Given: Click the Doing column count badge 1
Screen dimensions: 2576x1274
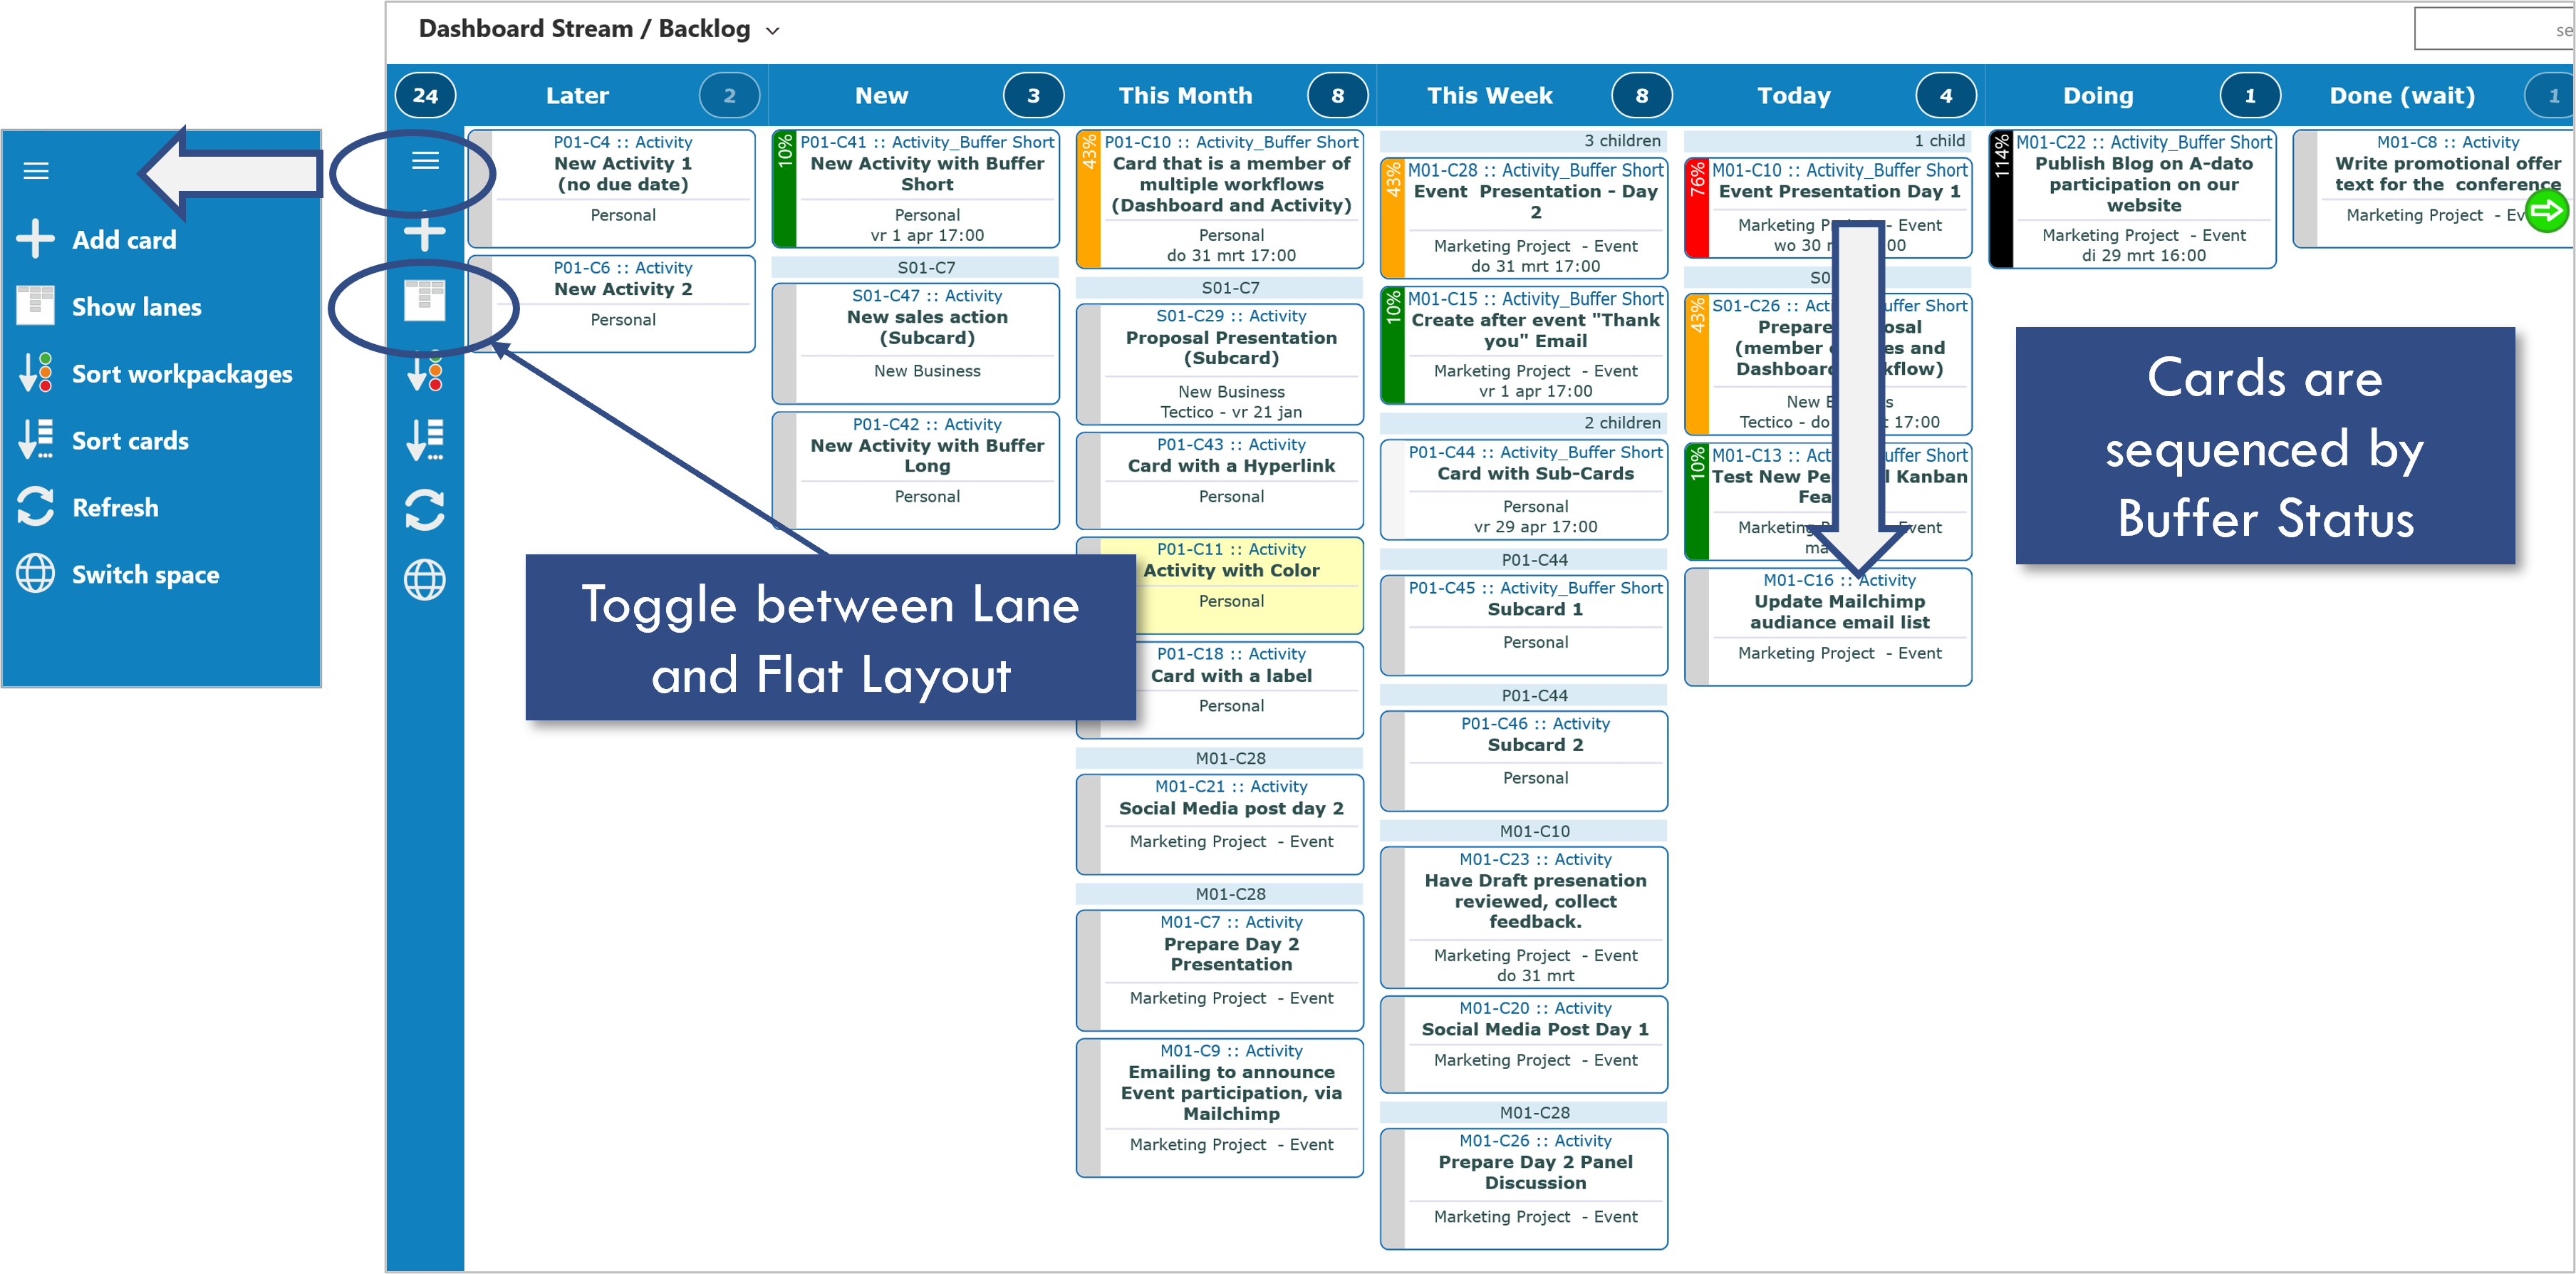Looking at the screenshot, I should pos(2249,96).
